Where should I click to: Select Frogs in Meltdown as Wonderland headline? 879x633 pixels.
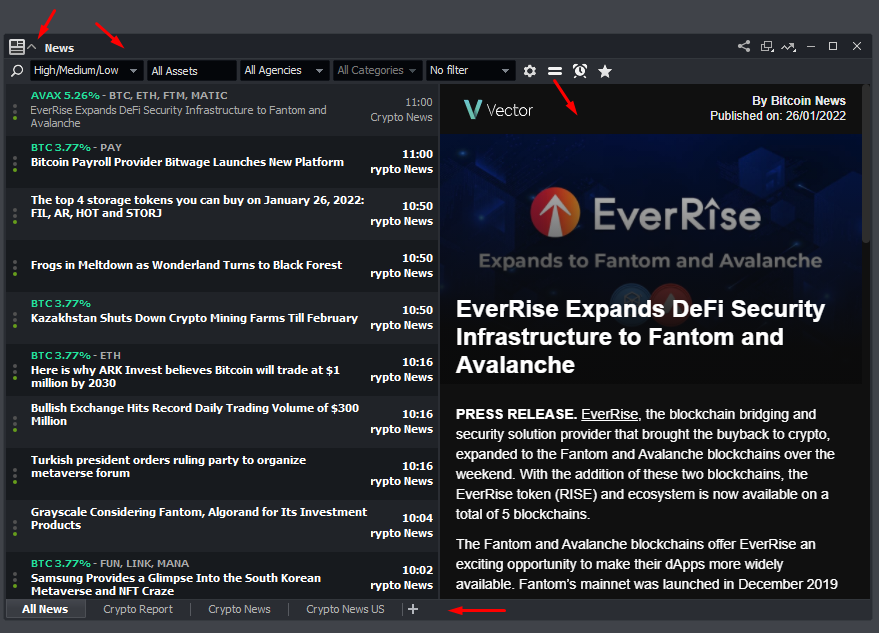tap(186, 265)
